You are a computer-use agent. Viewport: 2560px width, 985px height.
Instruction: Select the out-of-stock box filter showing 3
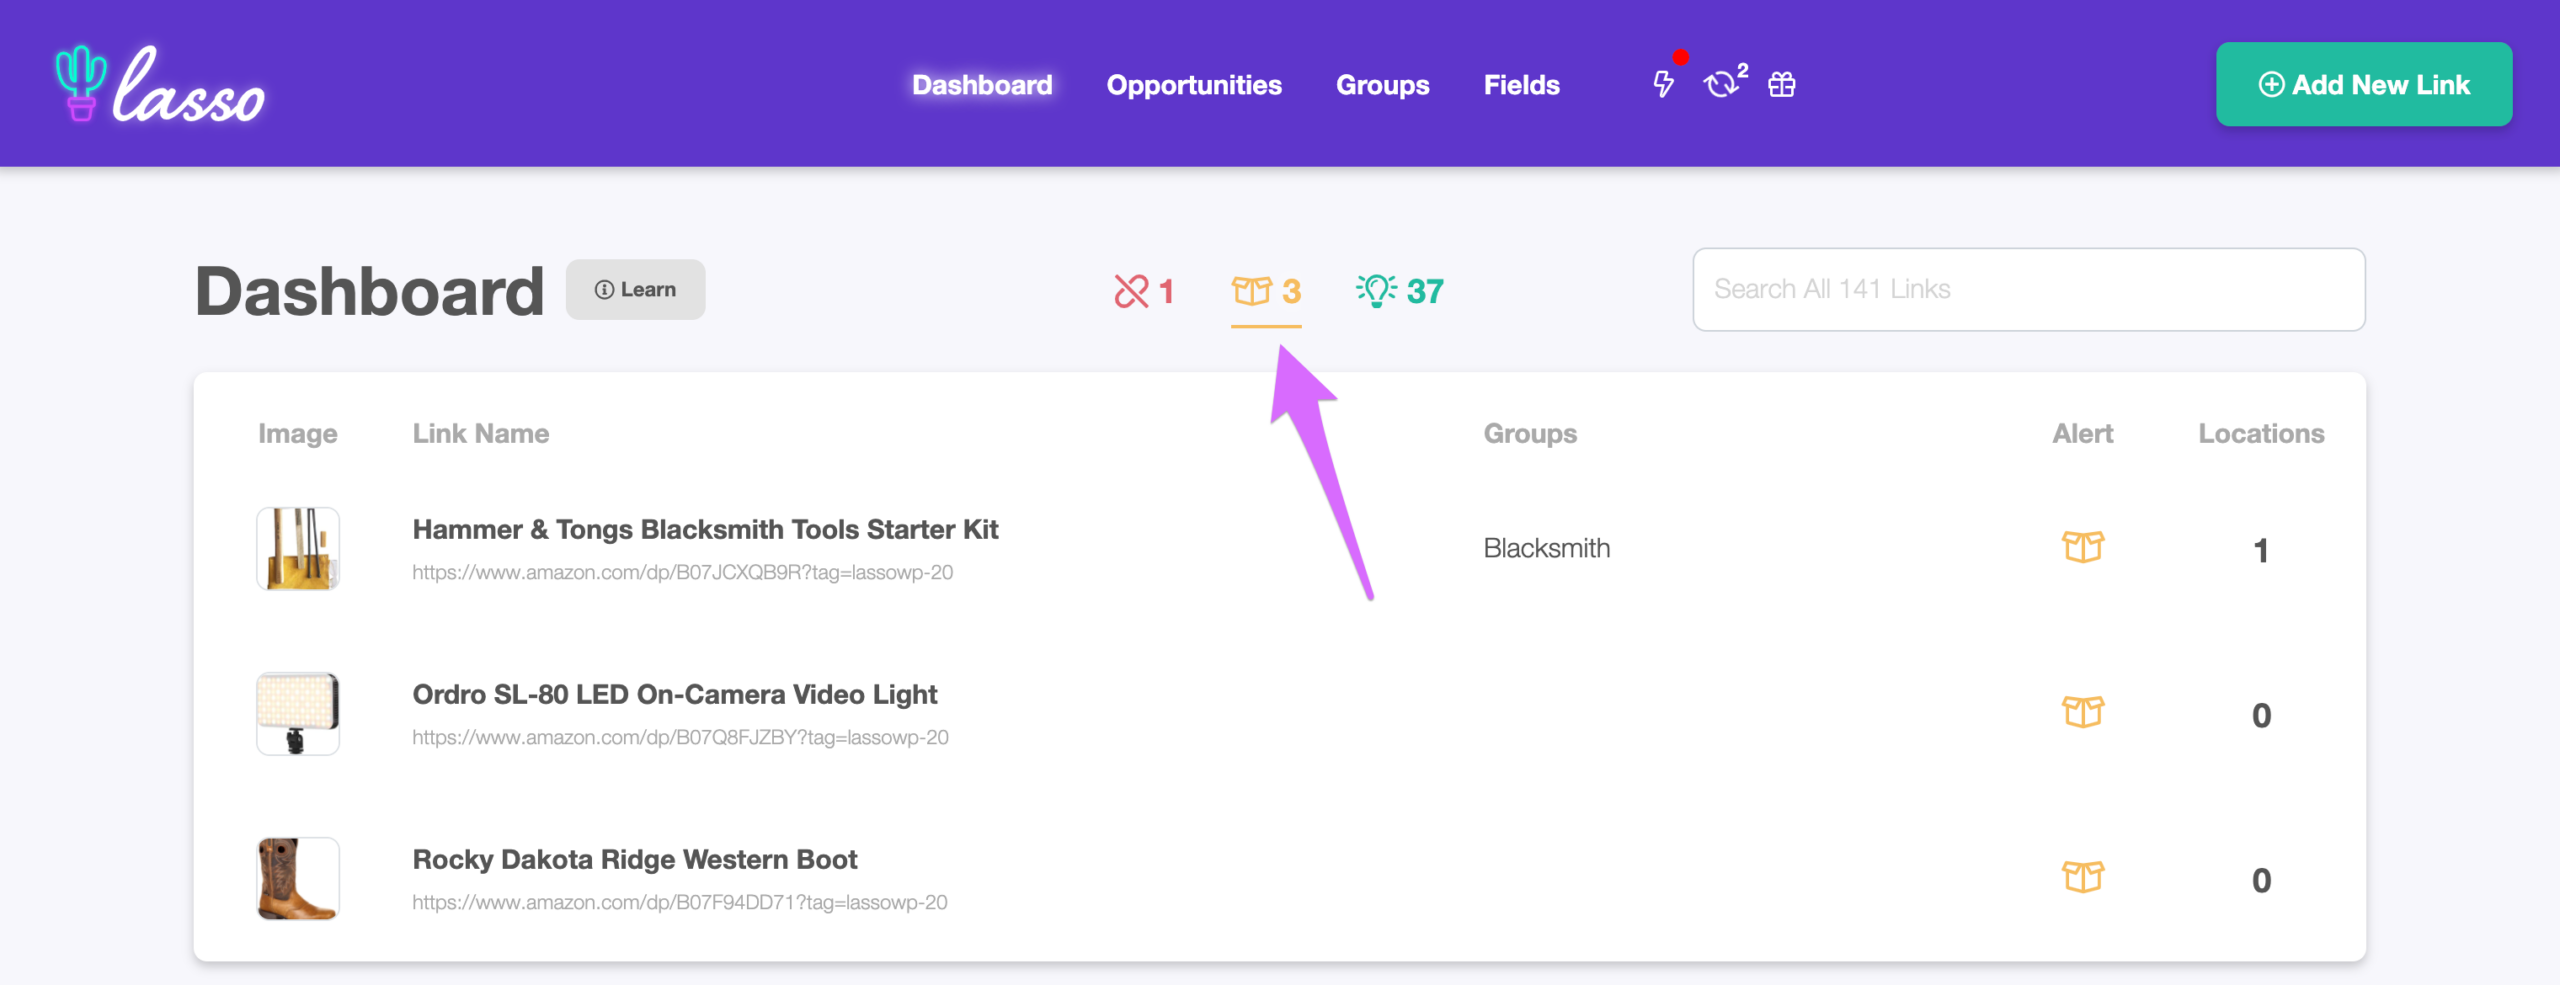(x=1266, y=291)
